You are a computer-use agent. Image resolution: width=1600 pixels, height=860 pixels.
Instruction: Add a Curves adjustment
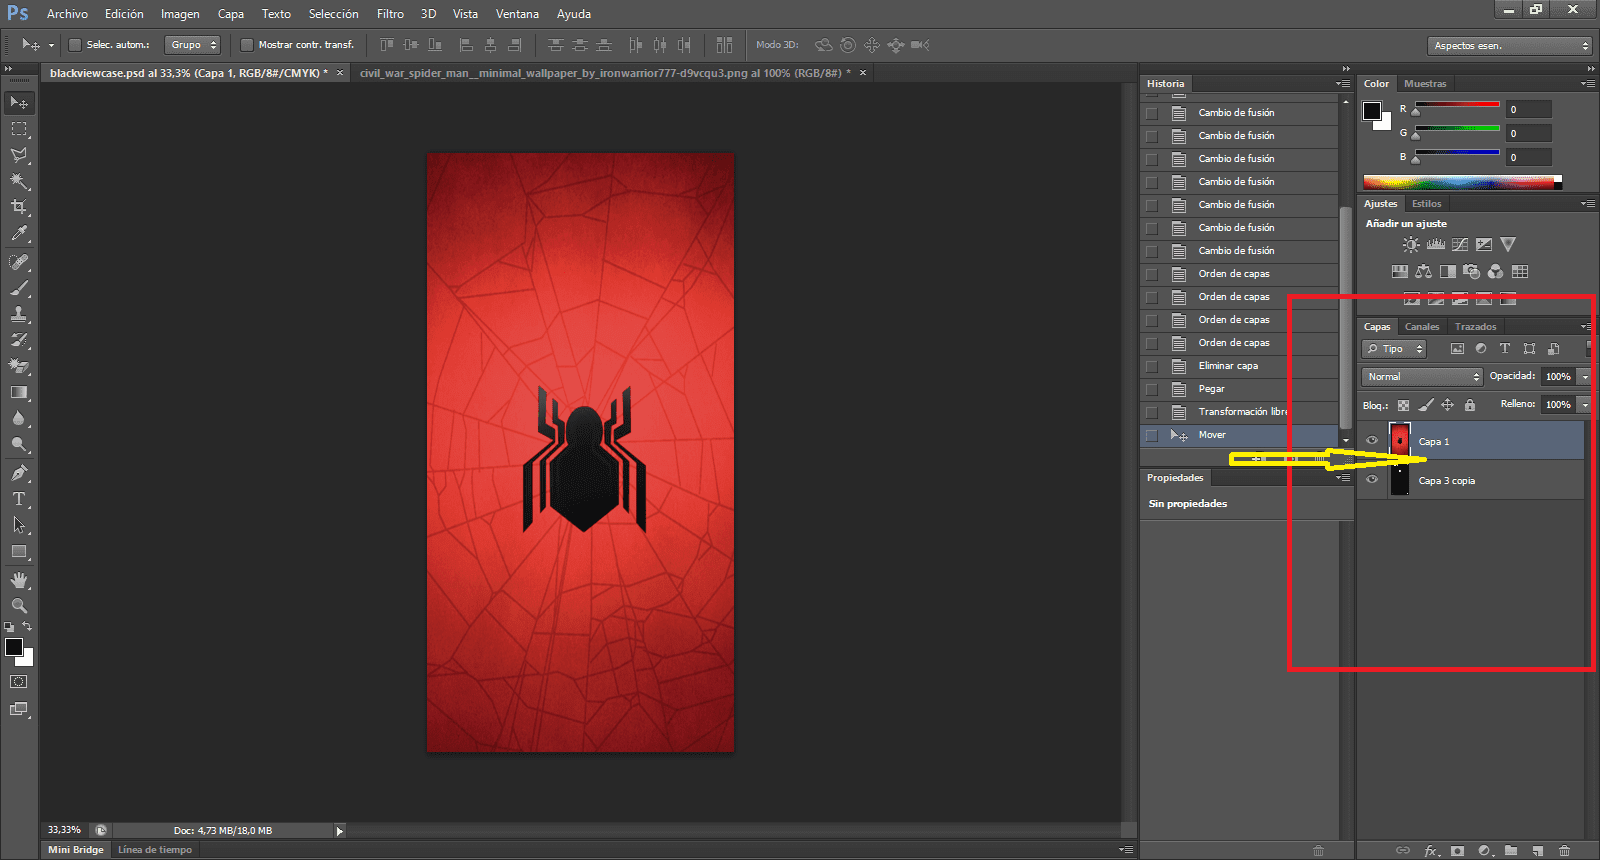pos(1460,244)
